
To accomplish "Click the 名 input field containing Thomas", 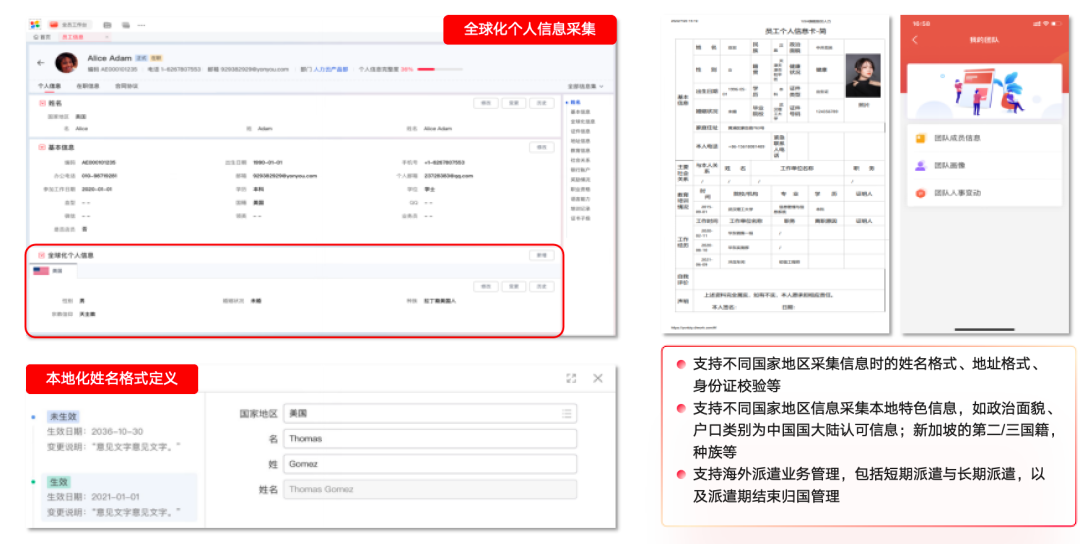I will click(429, 438).
